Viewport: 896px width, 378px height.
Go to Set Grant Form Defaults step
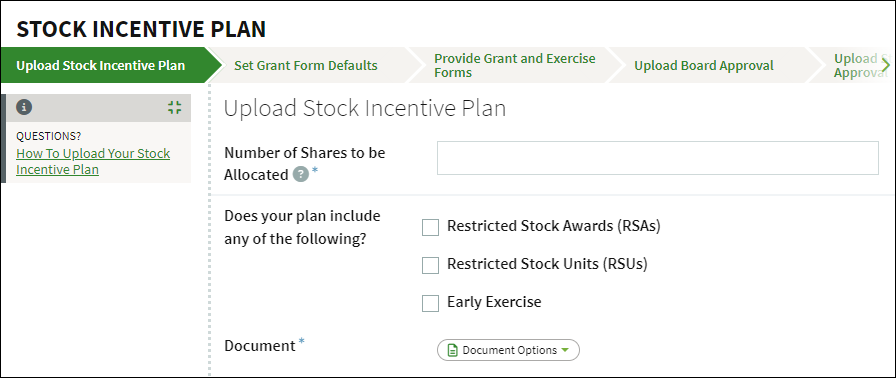click(306, 65)
